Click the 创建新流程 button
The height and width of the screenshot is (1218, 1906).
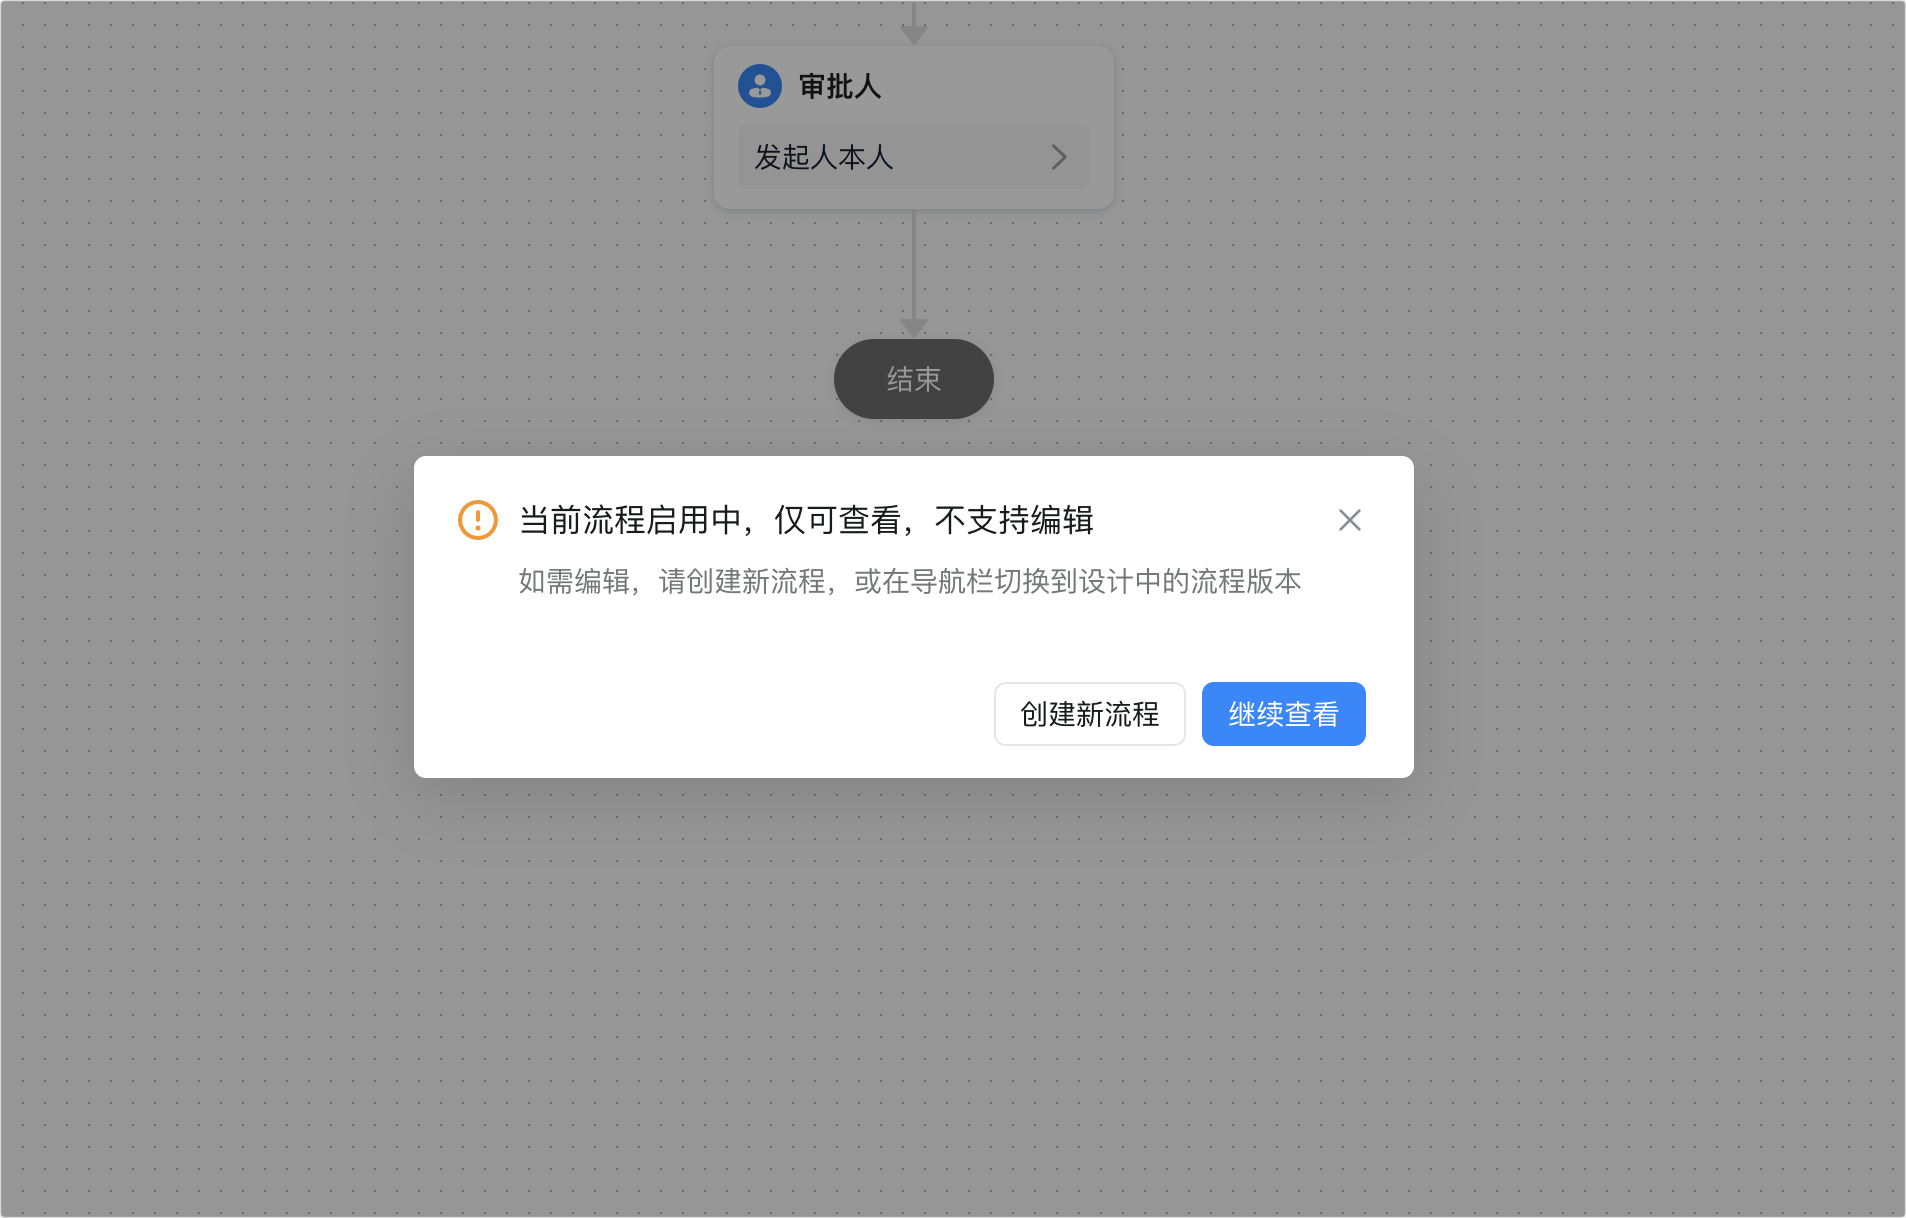click(1090, 714)
